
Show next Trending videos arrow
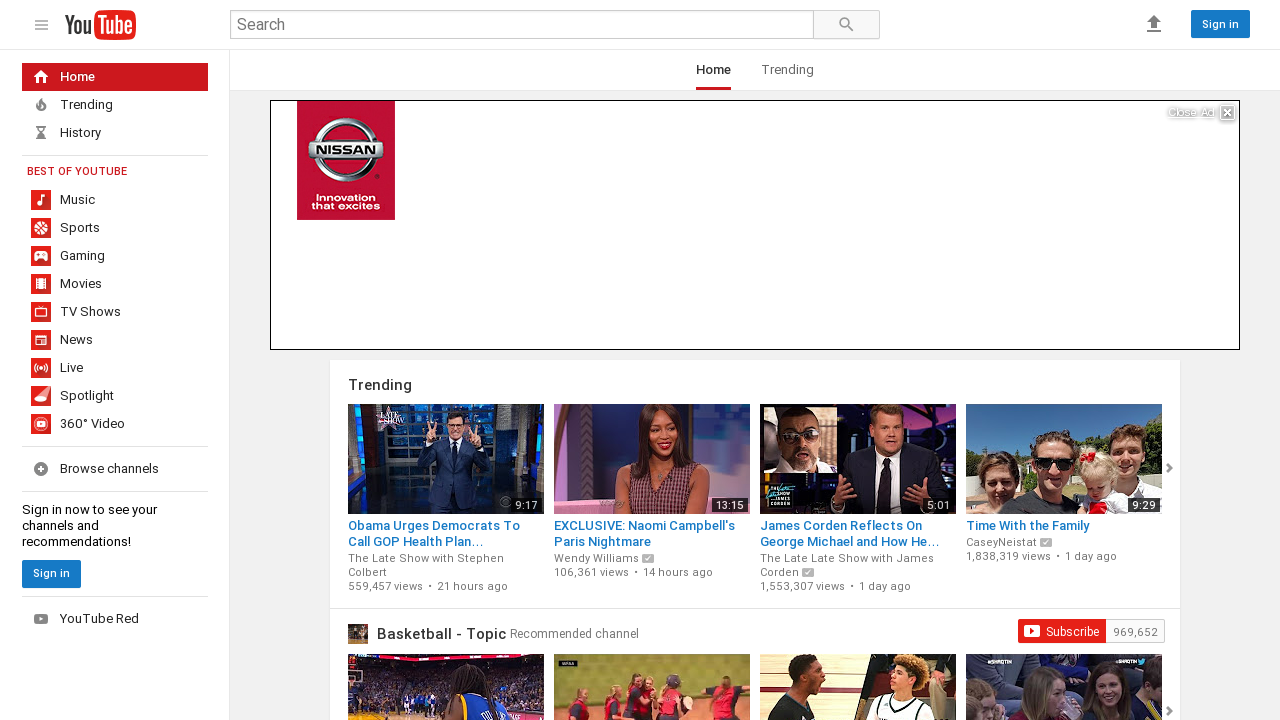click(x=1169, y=468)
